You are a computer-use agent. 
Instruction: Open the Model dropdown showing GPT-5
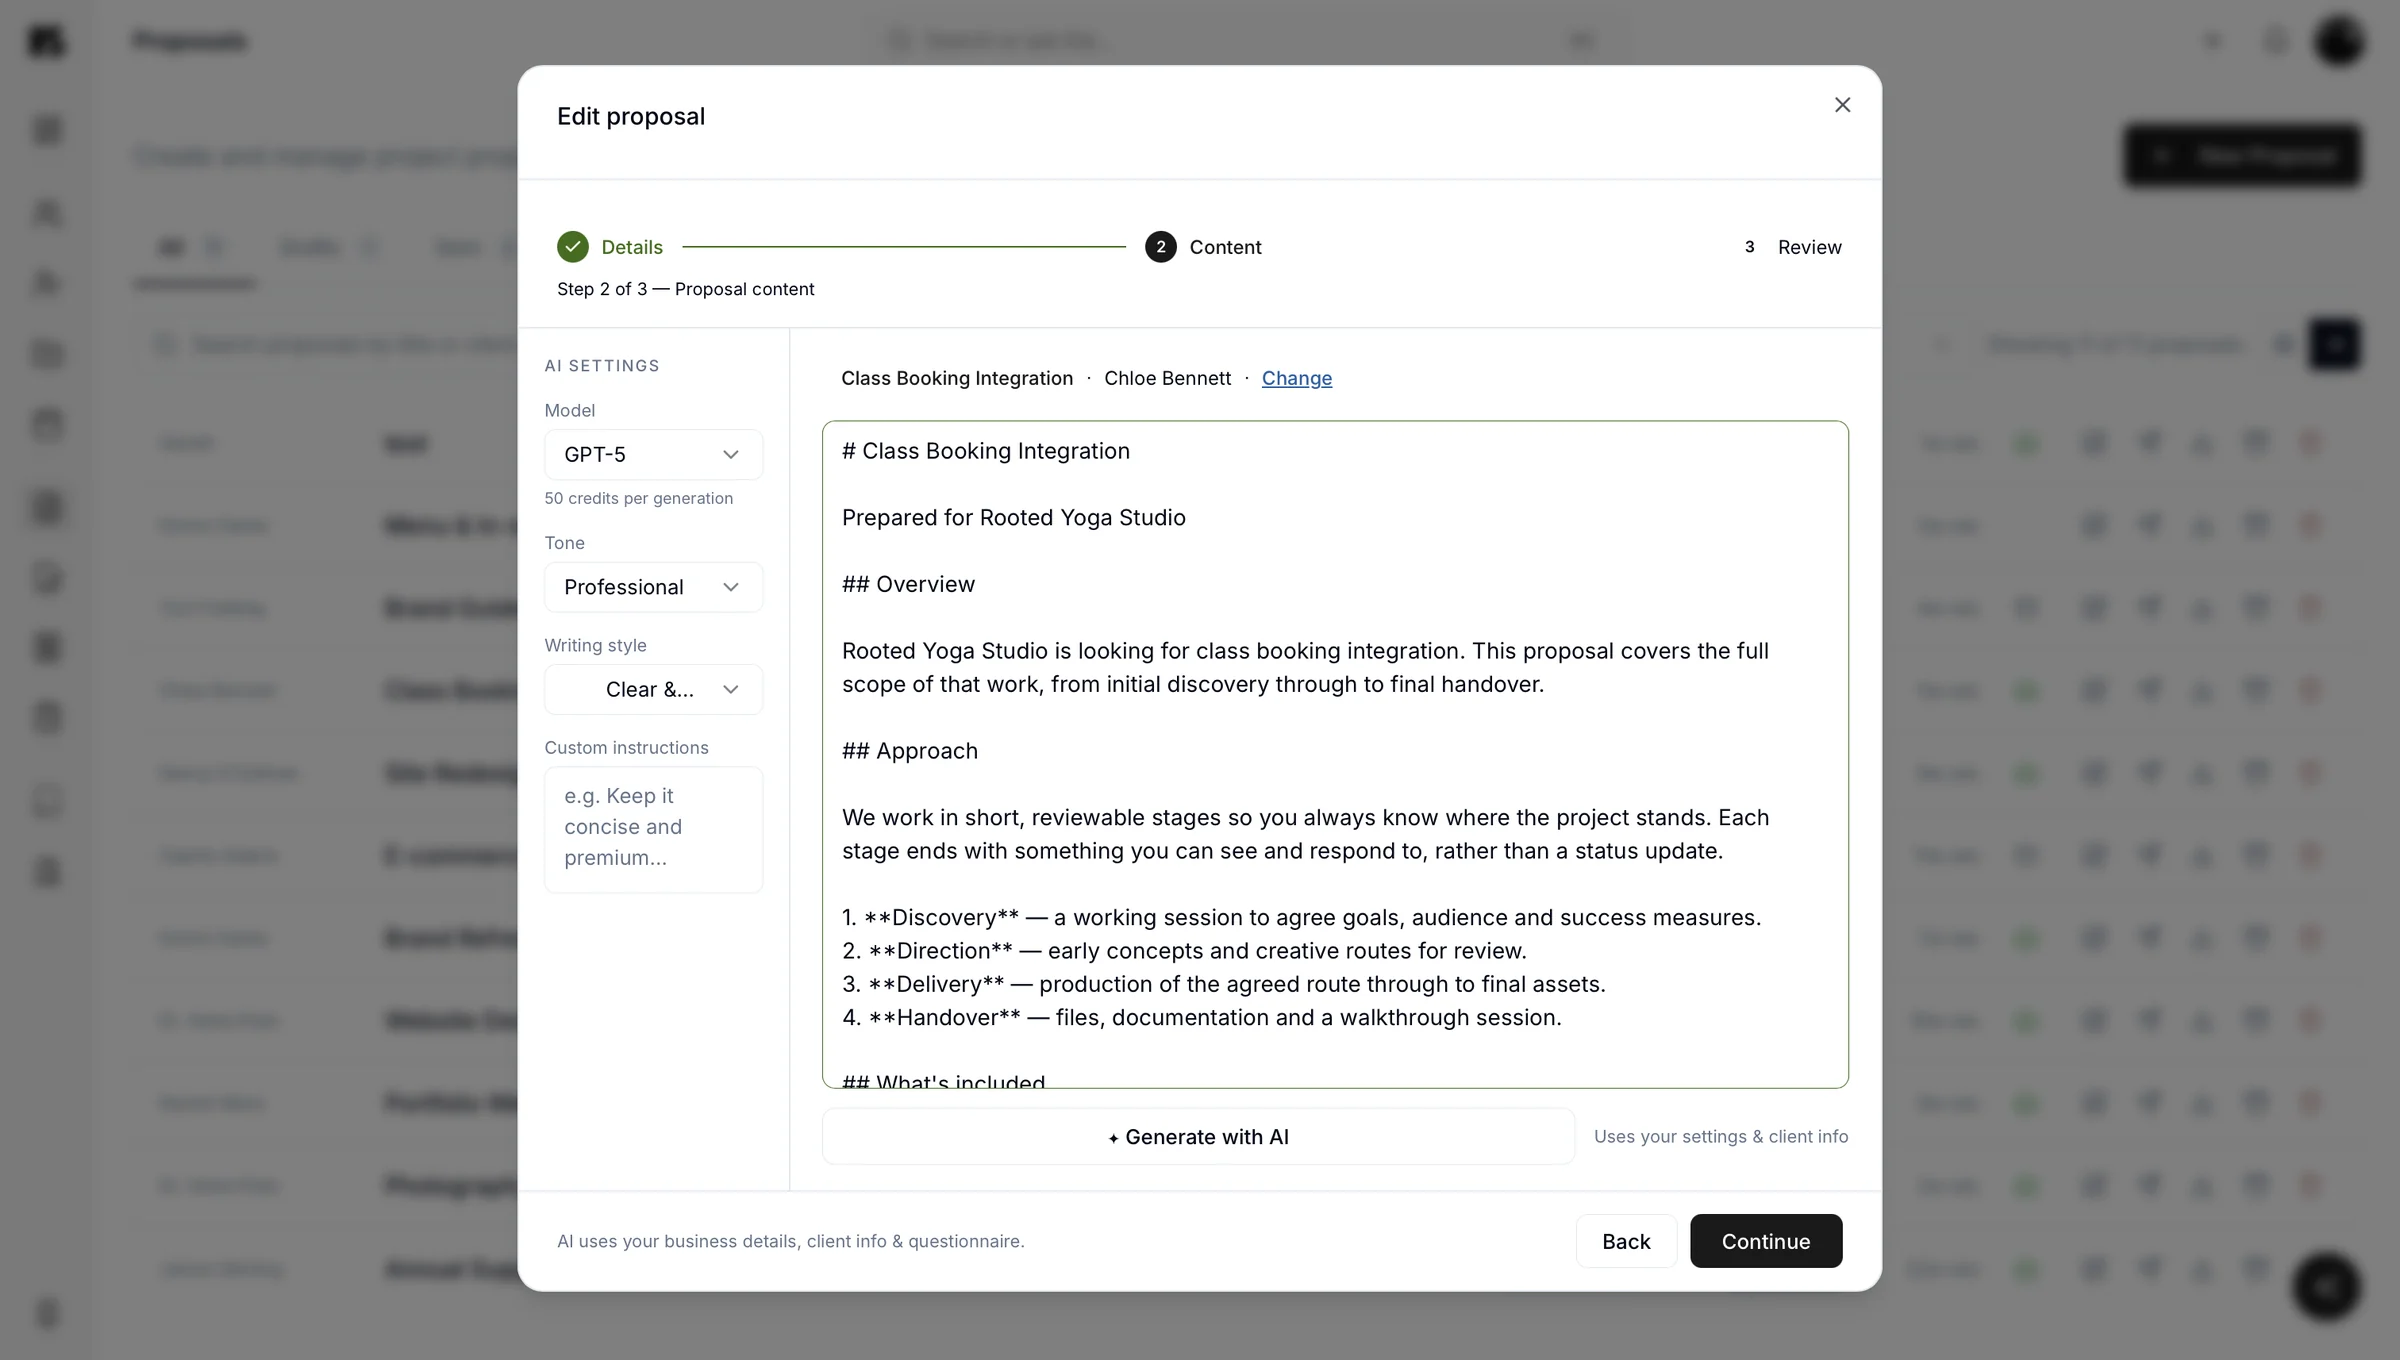(x=653, y=455)
